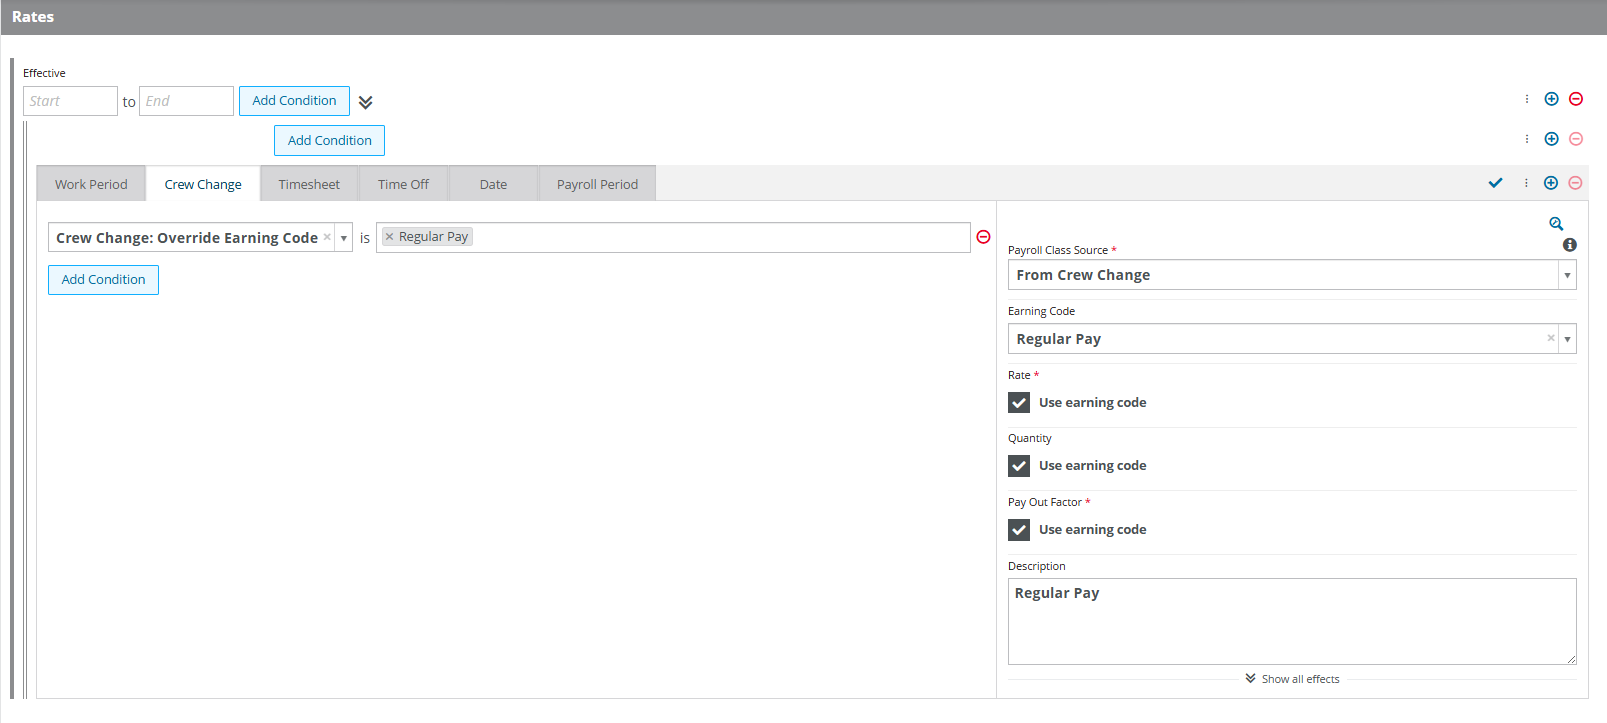This screenshot has height=723, width=1607.
Task: Open the dots menu in the tab bar
Action: (1526, 183)
